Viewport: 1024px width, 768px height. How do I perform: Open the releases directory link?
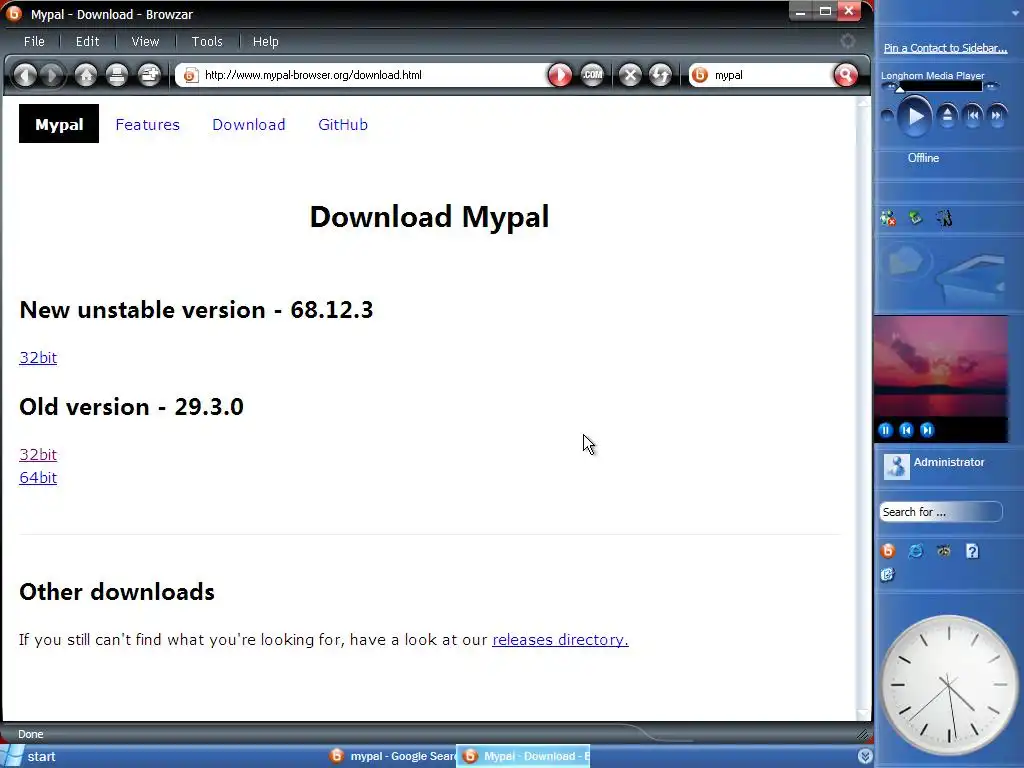560,639
